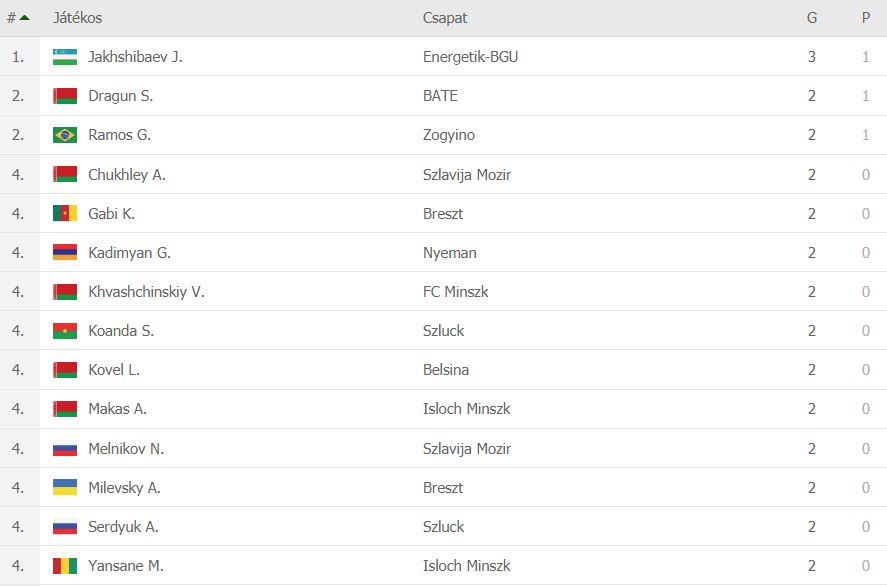This screenshot has width=887, height=586.
Task: Click the Russia flag beside Melnikov N.
Action: coord(65,448)
